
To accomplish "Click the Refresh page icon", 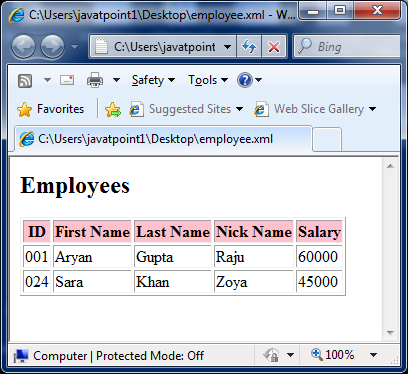I will click(249, 47).
